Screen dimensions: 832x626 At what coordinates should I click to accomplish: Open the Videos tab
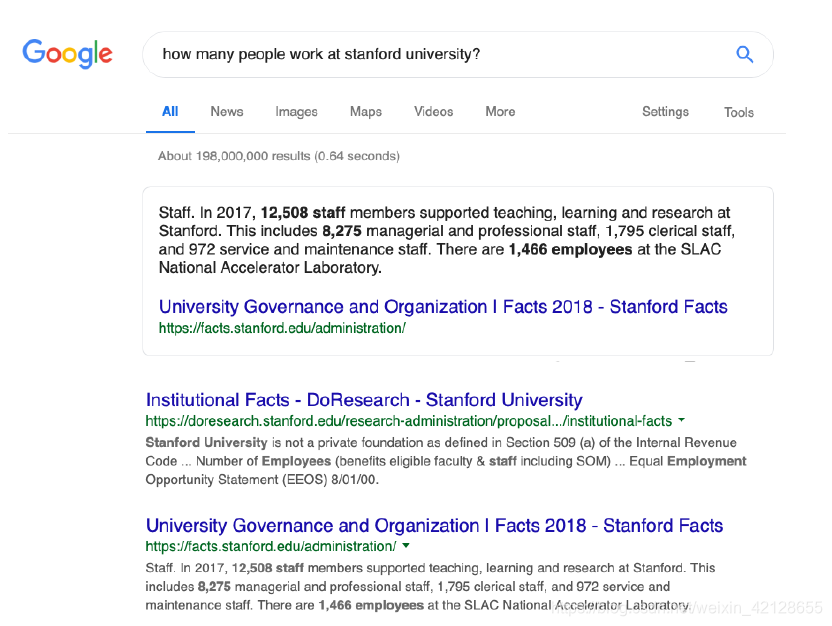coord(434,111)
